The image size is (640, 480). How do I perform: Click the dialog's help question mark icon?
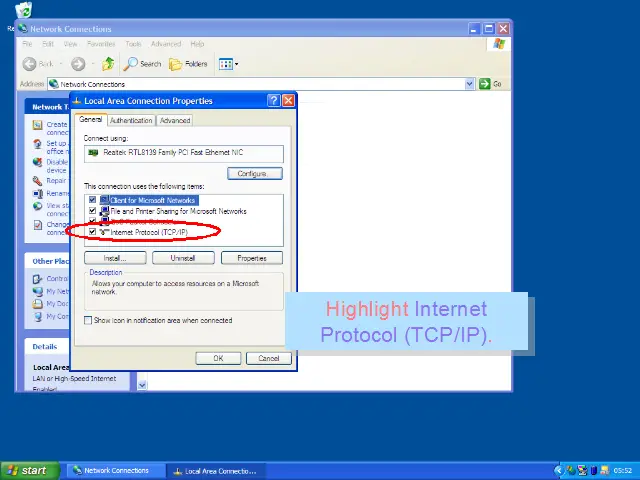(x=273, y=100)
